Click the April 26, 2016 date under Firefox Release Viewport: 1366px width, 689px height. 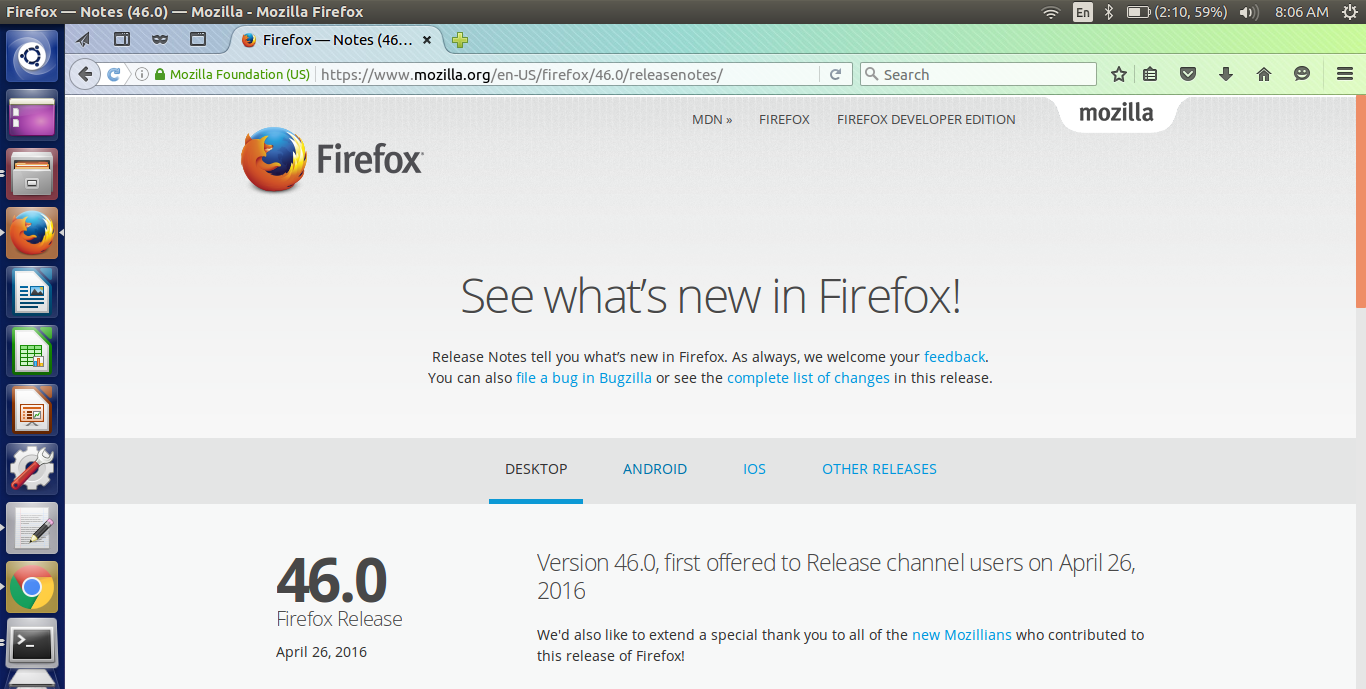[x=321, y=652]
